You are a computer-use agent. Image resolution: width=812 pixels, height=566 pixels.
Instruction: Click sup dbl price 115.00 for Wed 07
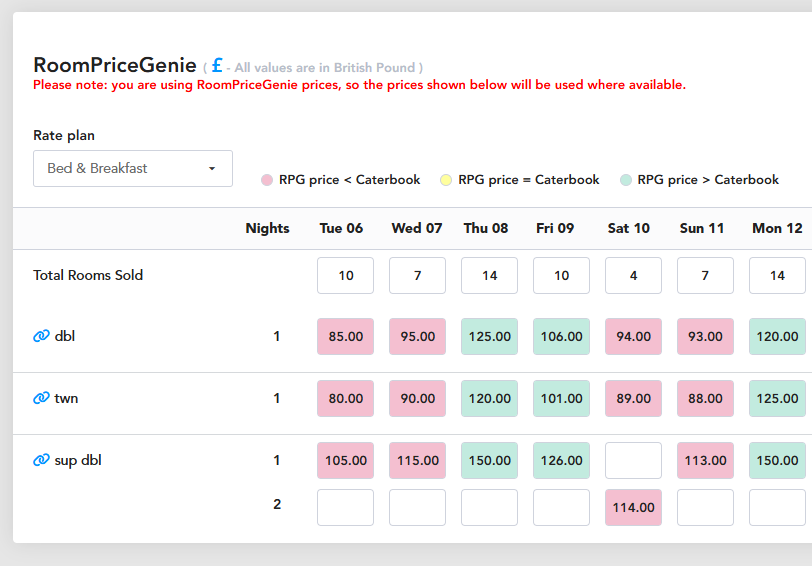click(417, 460)
